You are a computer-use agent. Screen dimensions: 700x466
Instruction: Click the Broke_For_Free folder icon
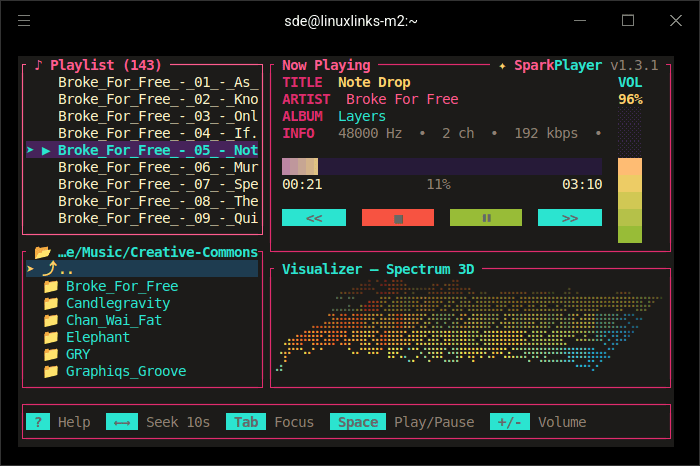[51, 286]
